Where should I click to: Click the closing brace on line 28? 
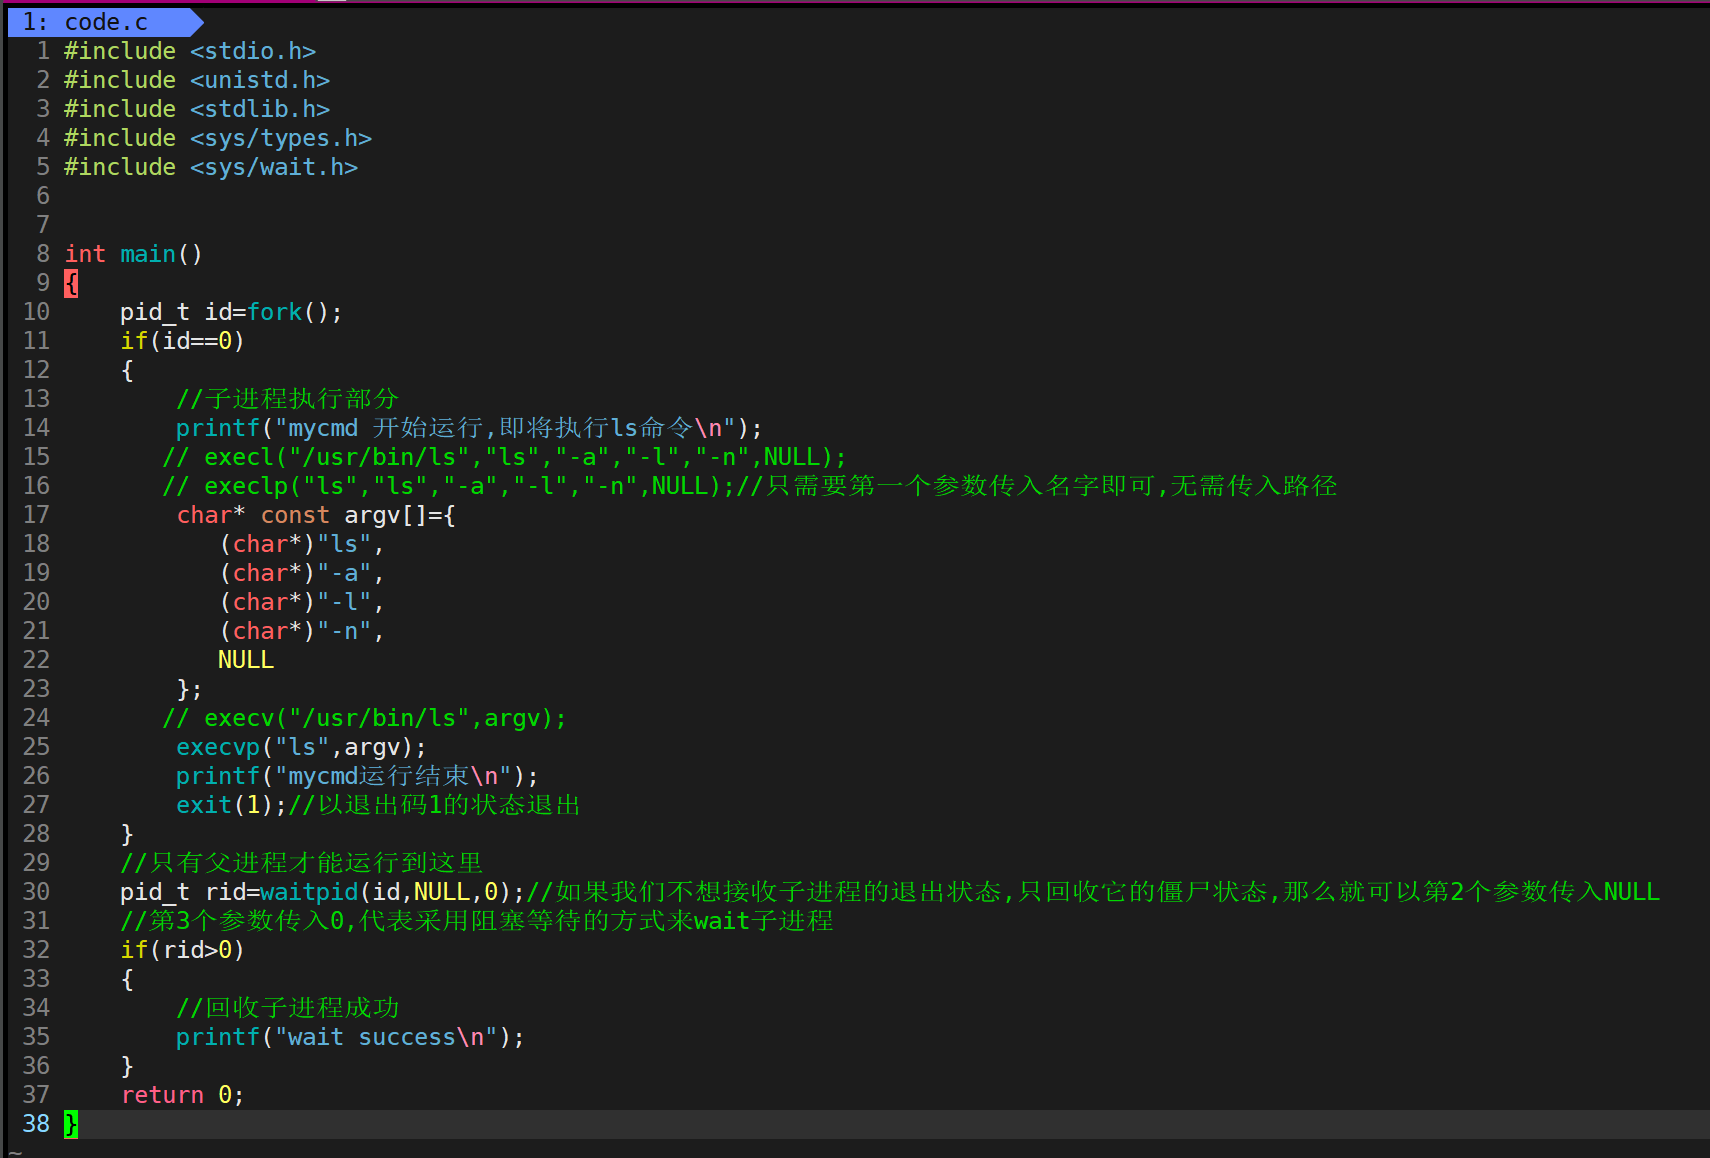[x=127, y=834]
